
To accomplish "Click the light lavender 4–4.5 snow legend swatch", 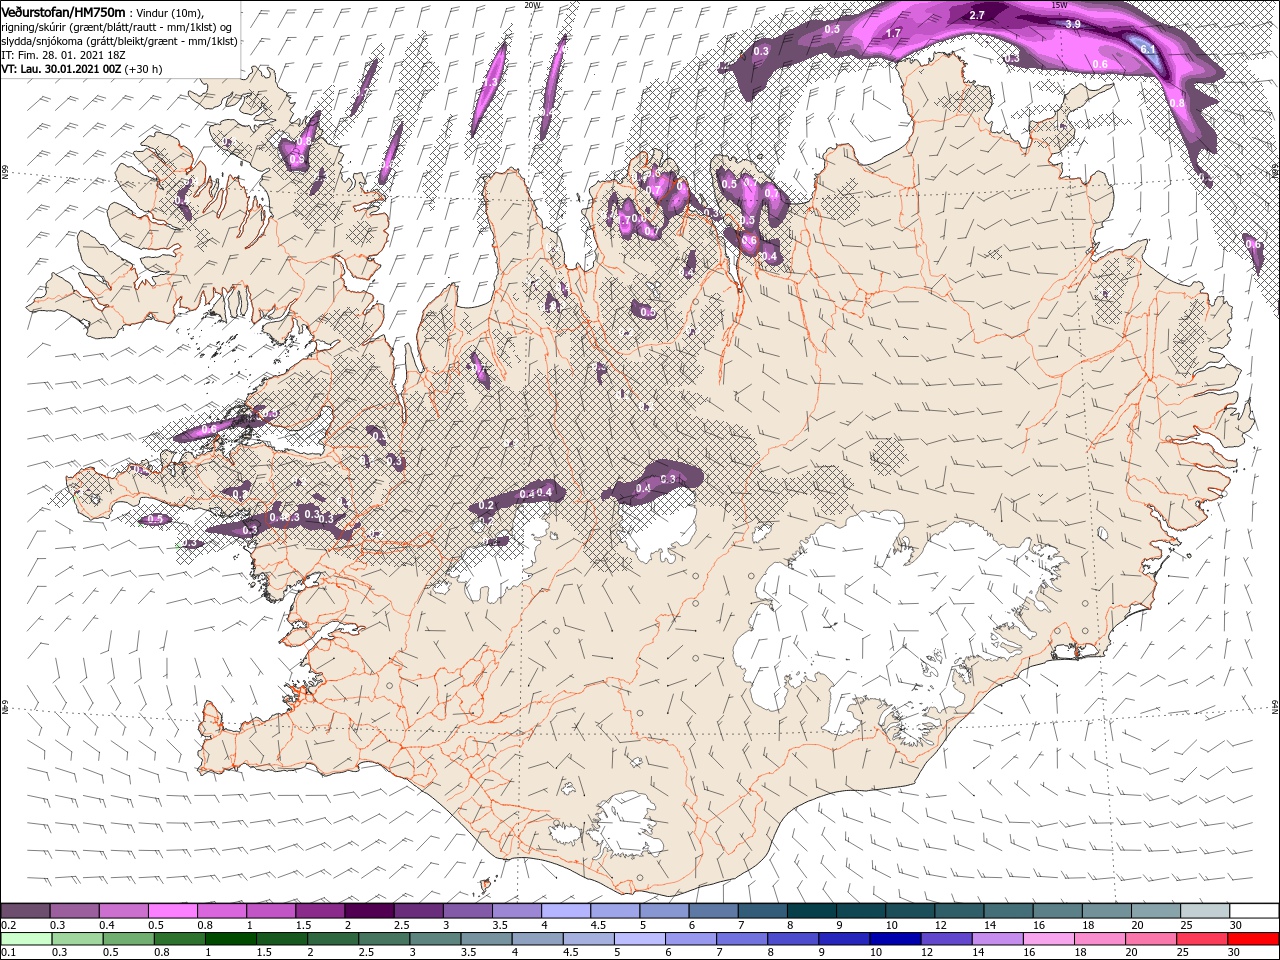I will coord(566,911).
